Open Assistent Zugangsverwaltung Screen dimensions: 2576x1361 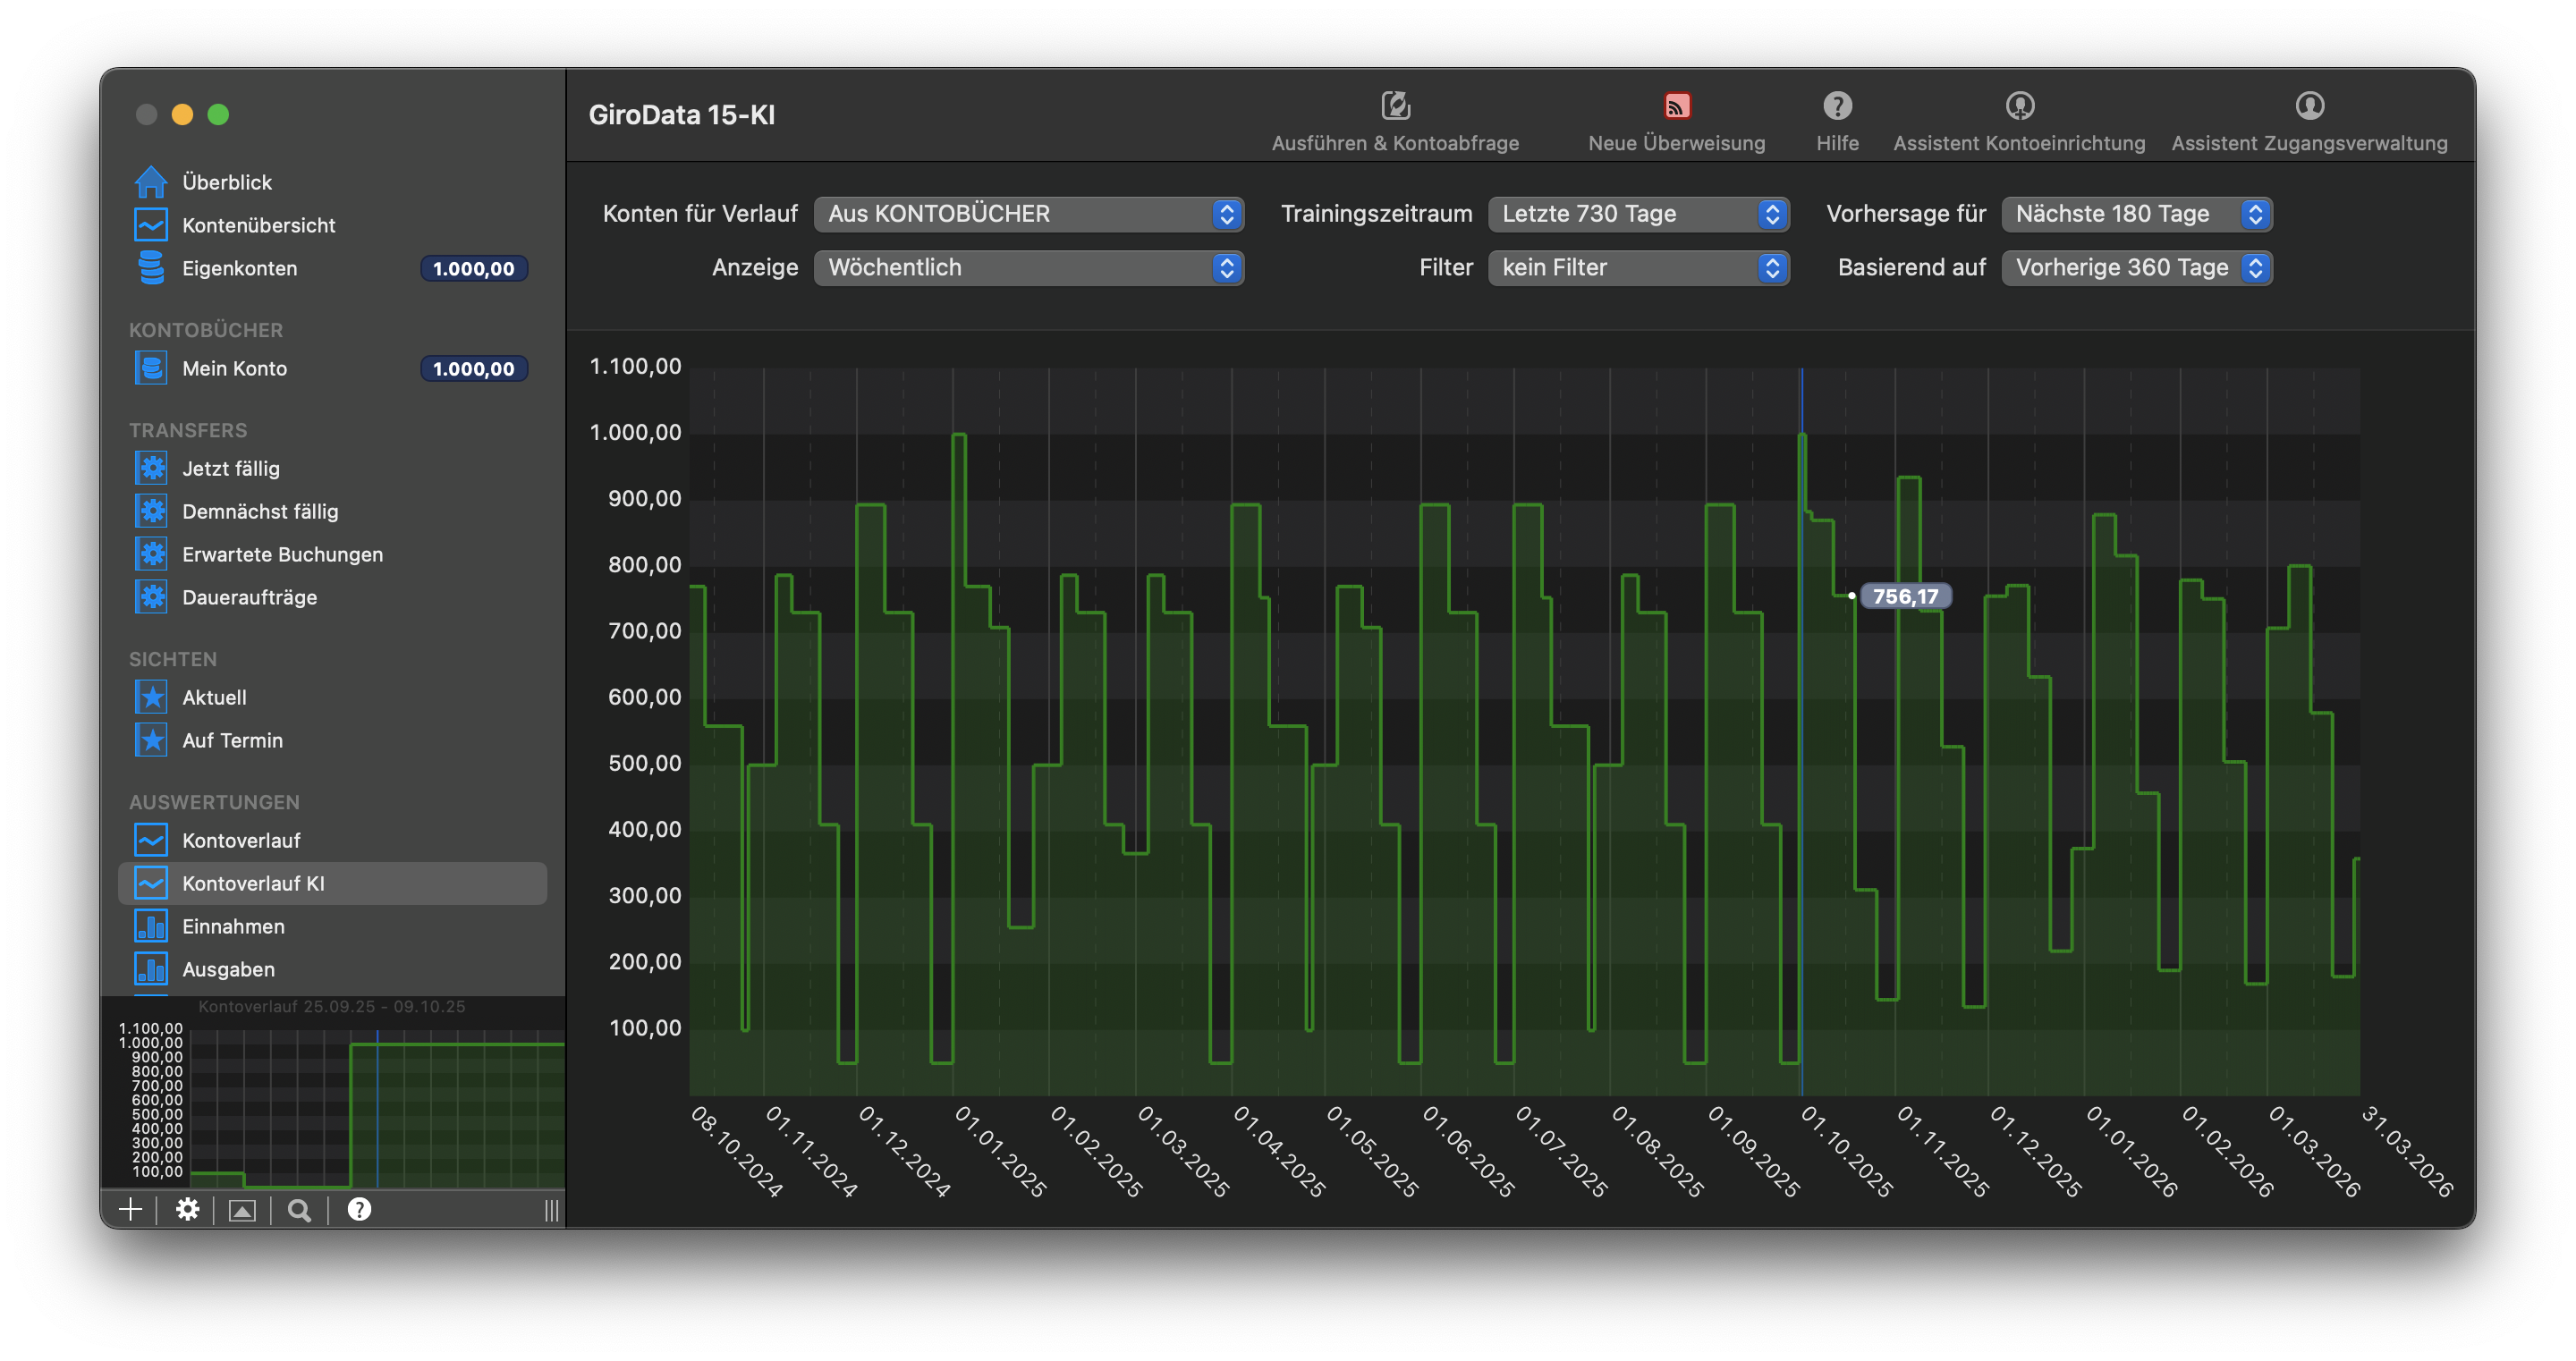2309,106
